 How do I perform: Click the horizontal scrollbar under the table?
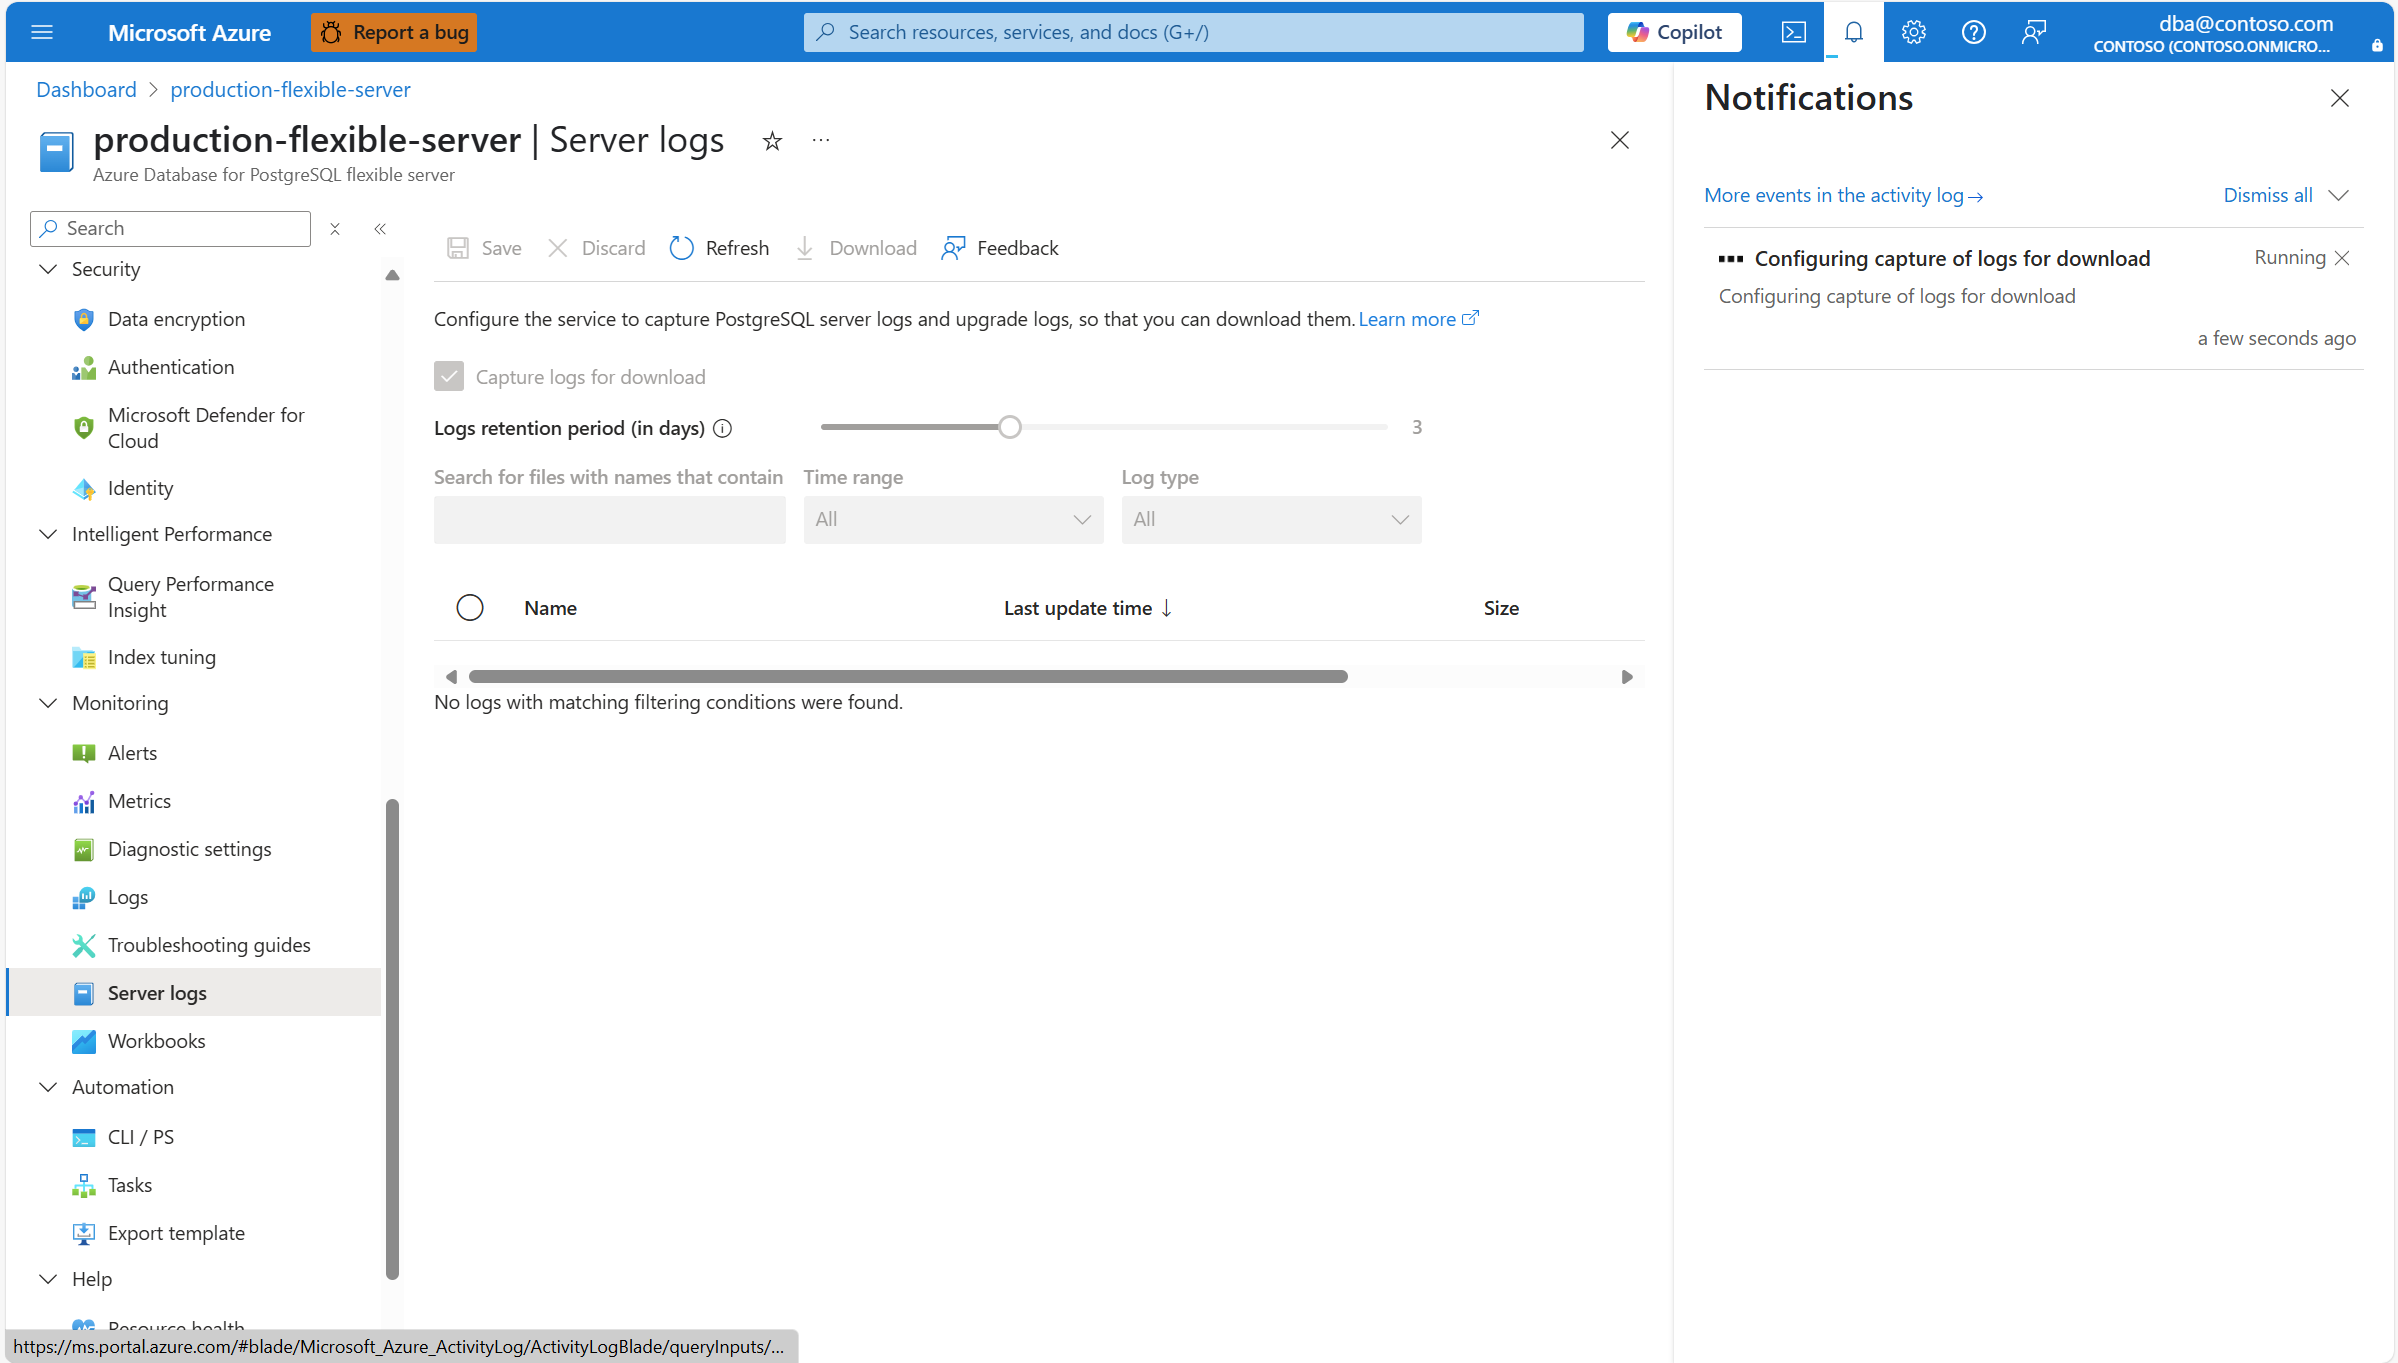pos(908,677)
